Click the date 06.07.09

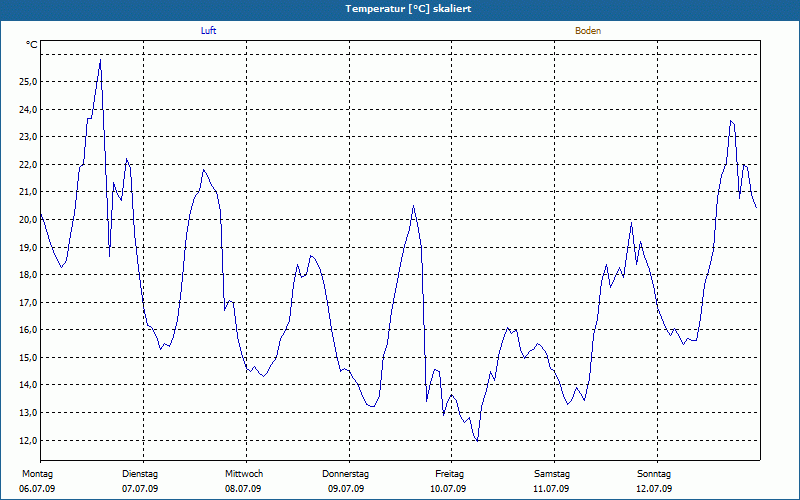point(37,489)
